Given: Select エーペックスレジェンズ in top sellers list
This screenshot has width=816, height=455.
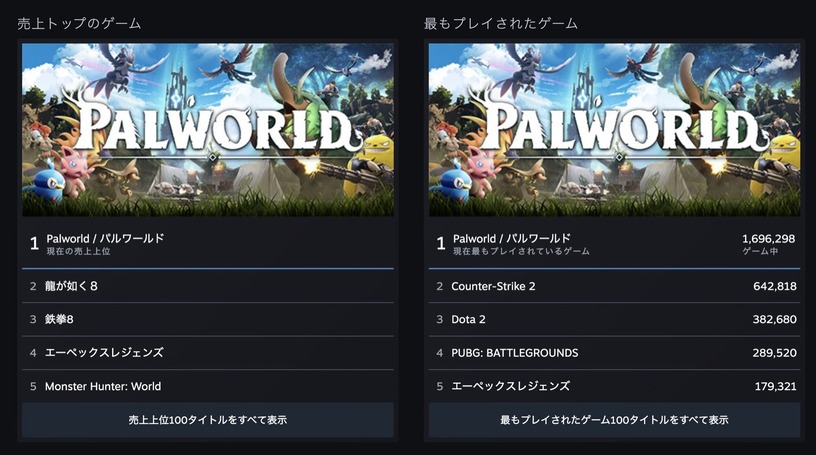Looking at the screenshot, I should coord(208,352).
